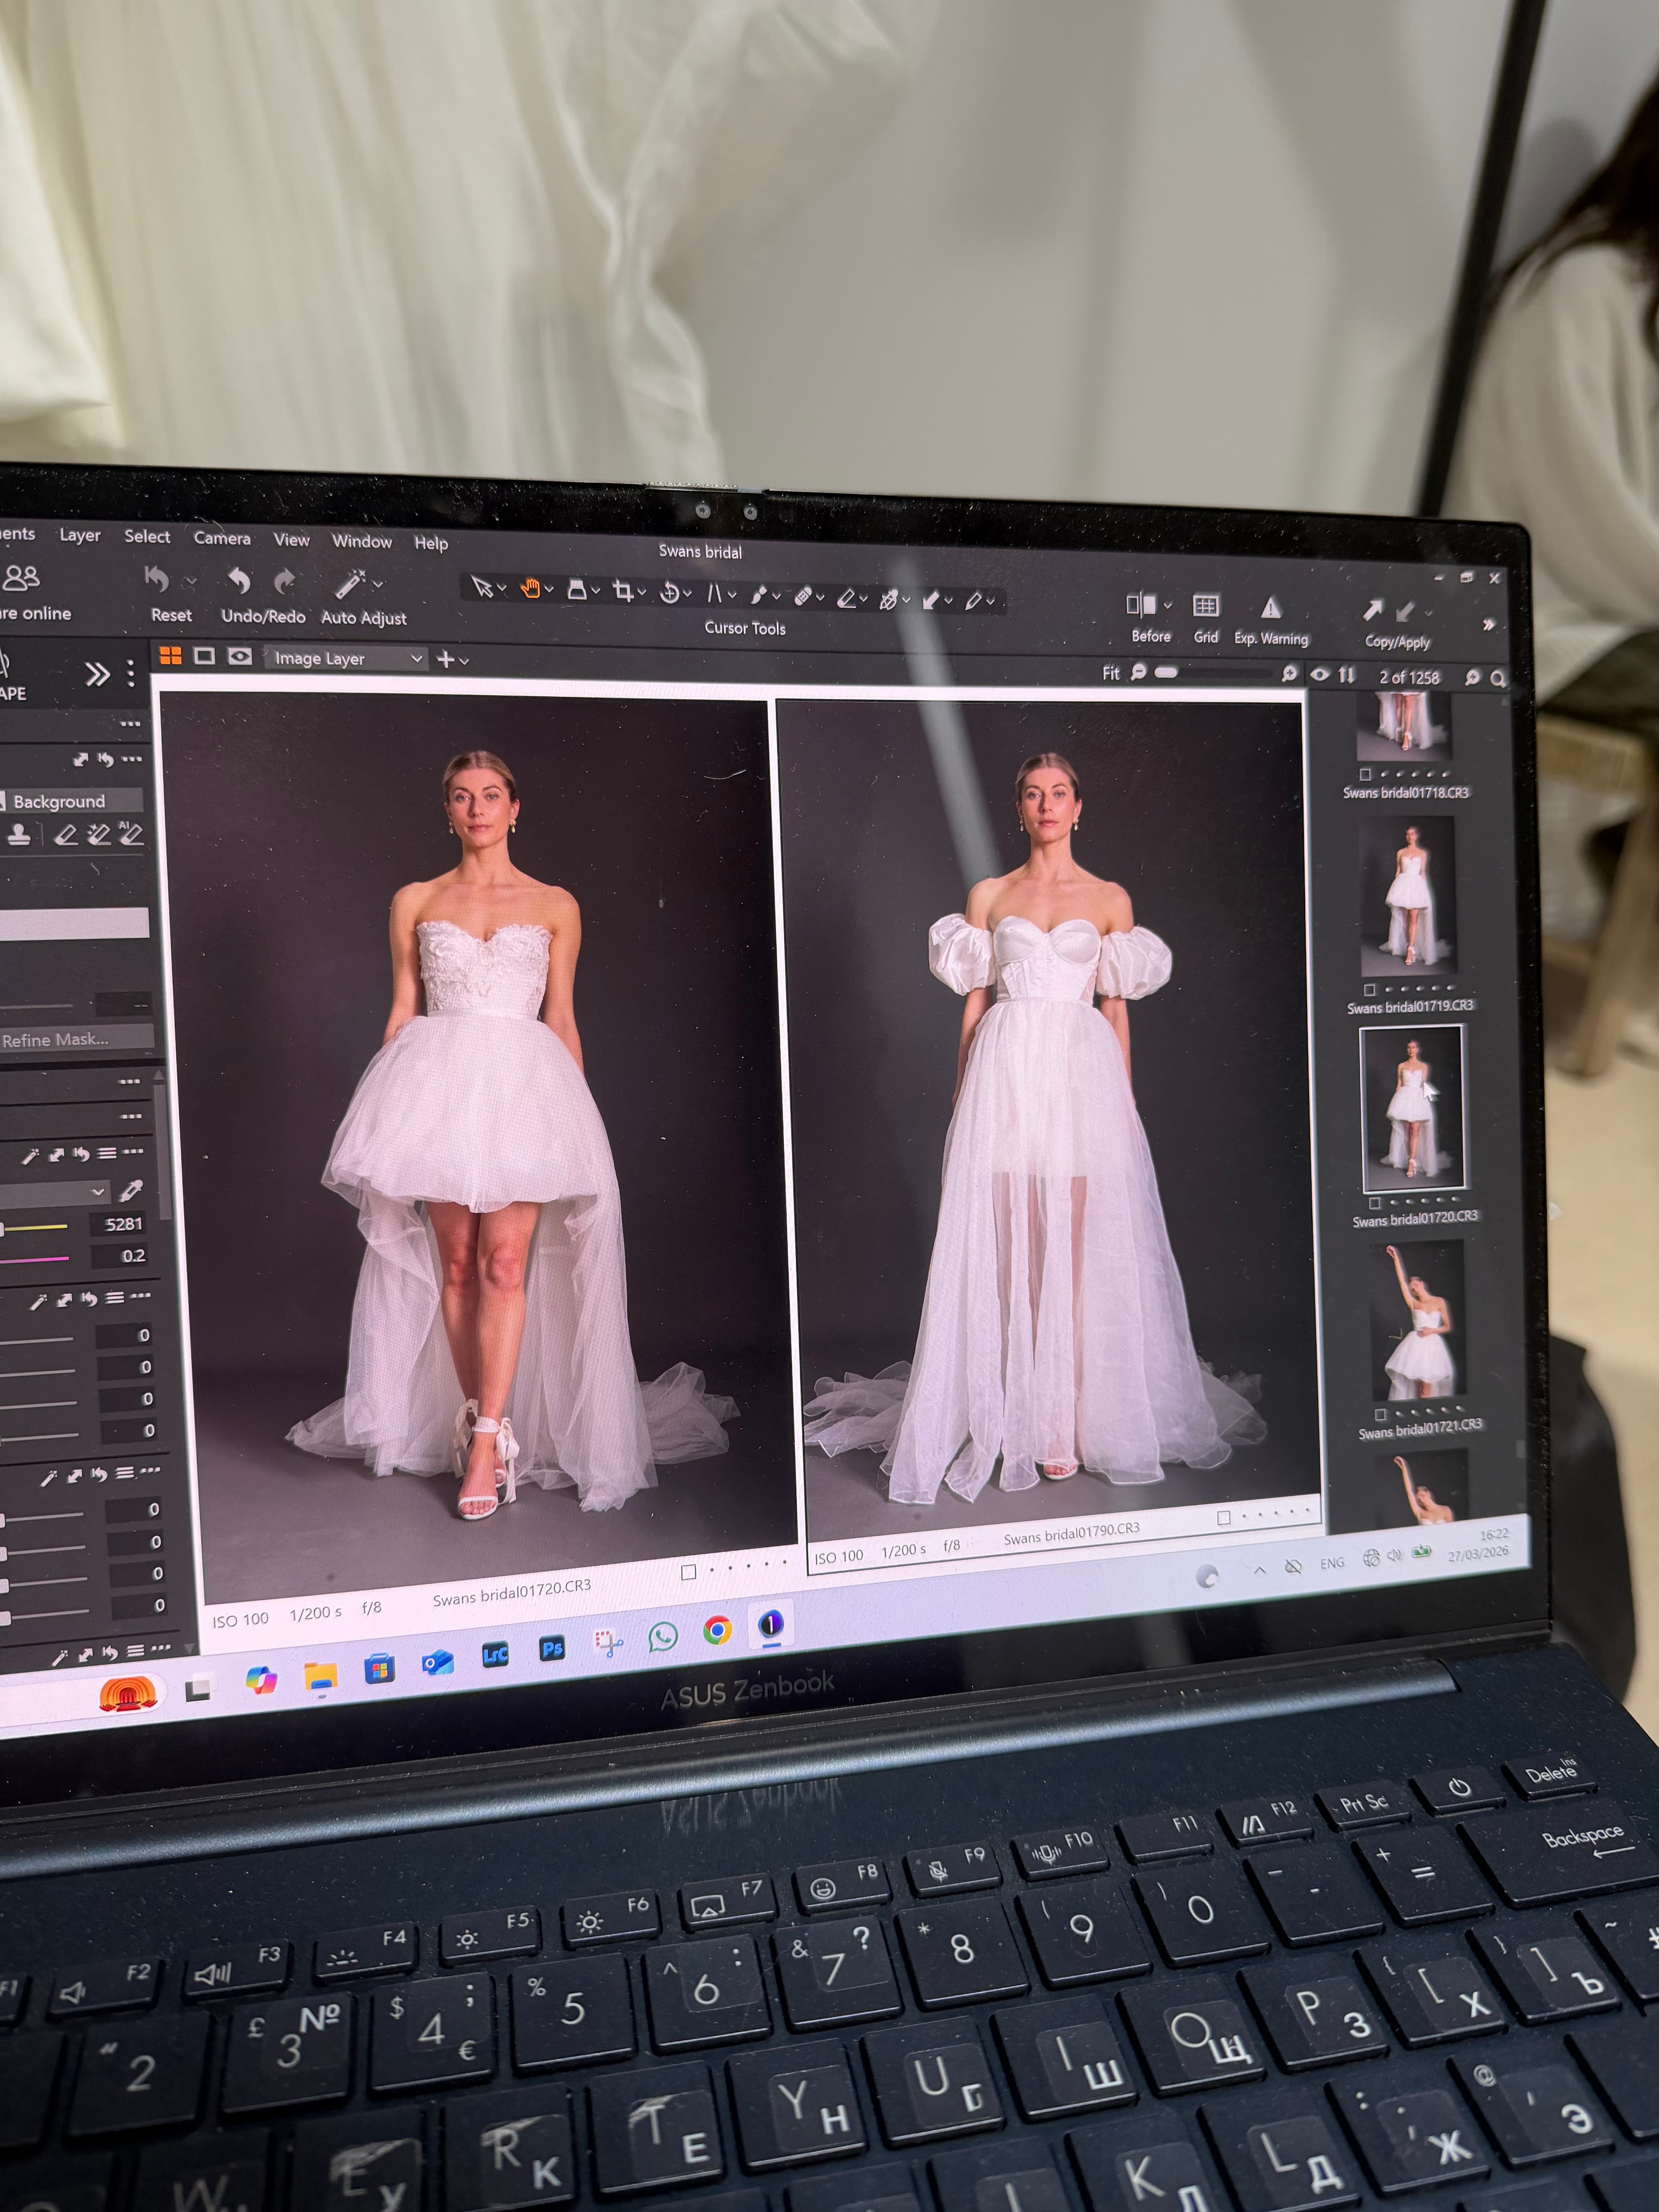
Task: Select the Crop tool
Action: [x=623, y=591]
